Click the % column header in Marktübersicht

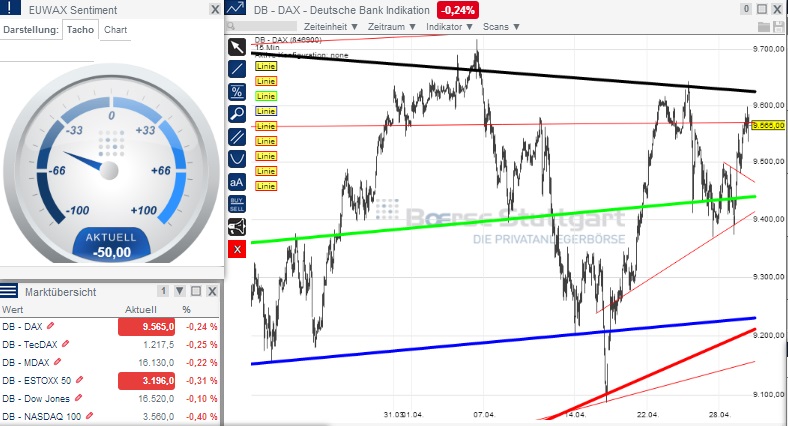coord(186,309)
